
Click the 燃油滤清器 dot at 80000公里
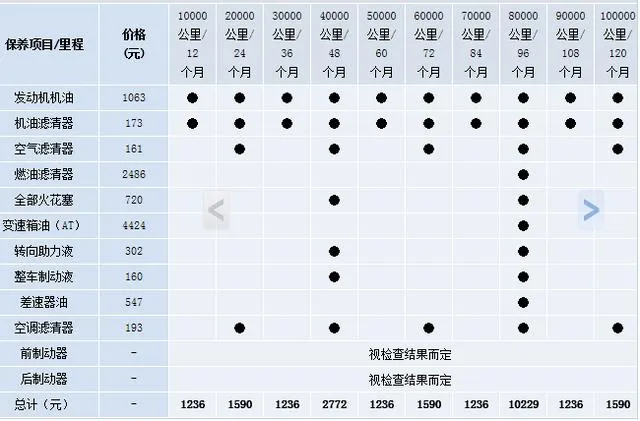pyautogui.click(x=523, y=175)
